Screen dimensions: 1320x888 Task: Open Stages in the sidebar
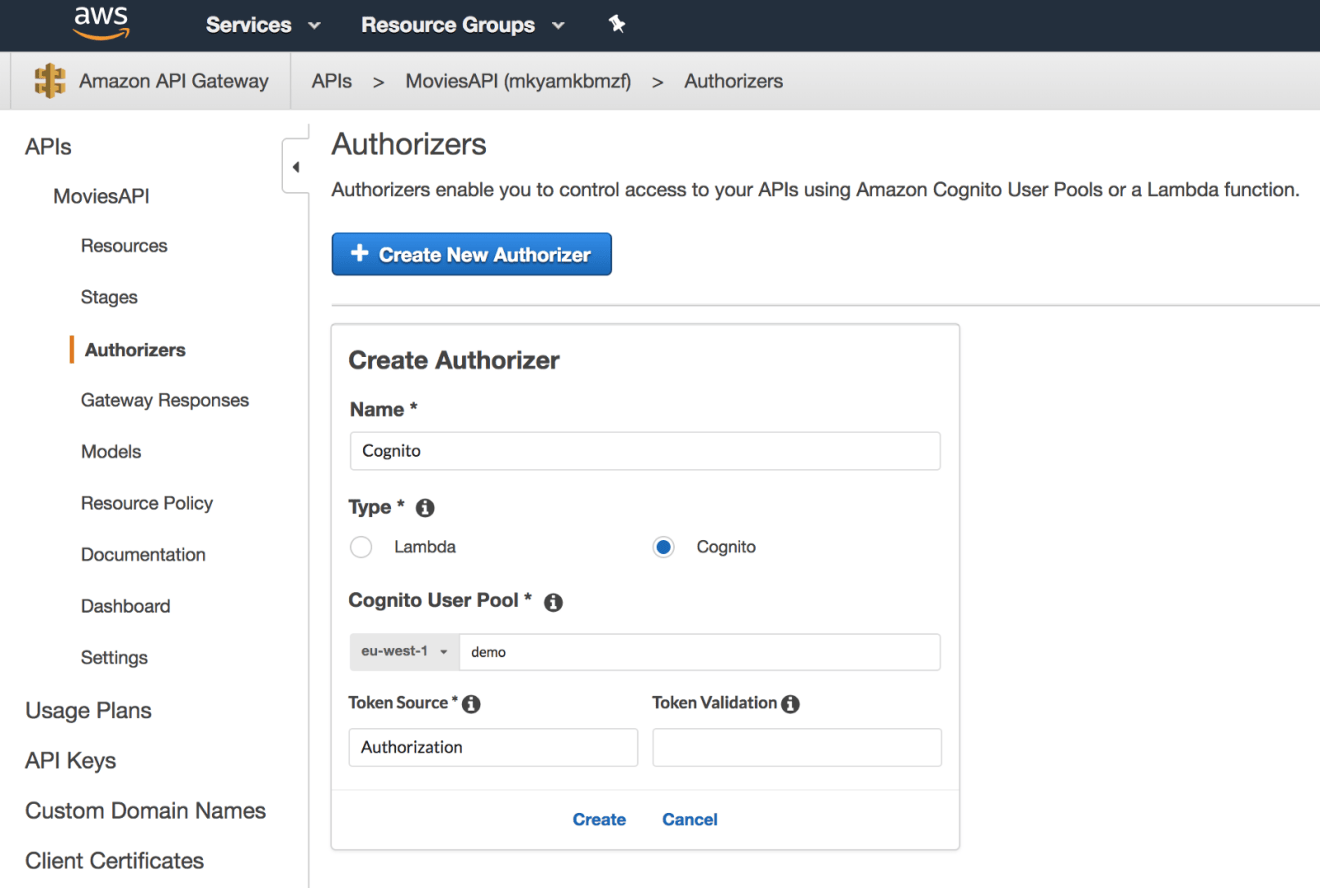pos(109,297)
